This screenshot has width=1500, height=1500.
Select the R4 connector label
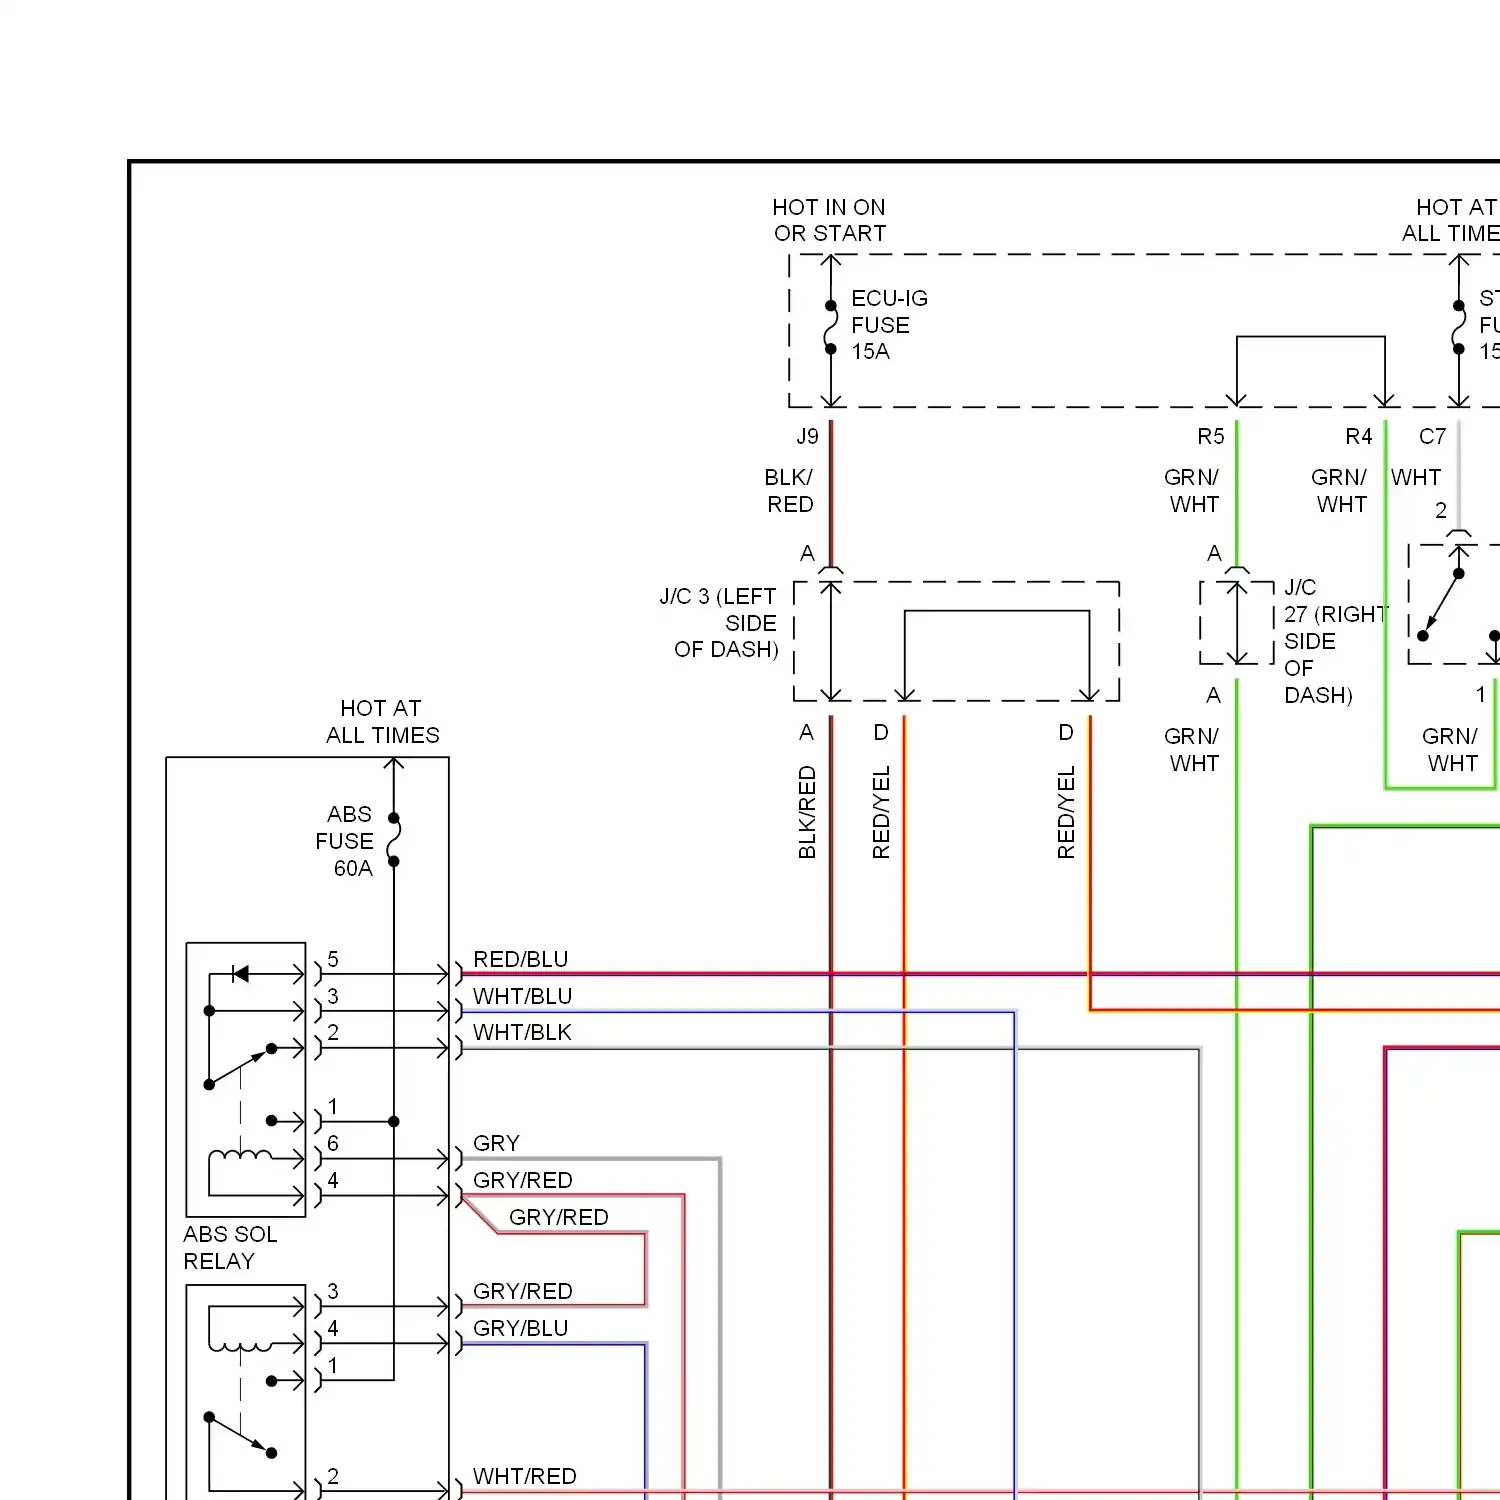[x=1358, y=437]
